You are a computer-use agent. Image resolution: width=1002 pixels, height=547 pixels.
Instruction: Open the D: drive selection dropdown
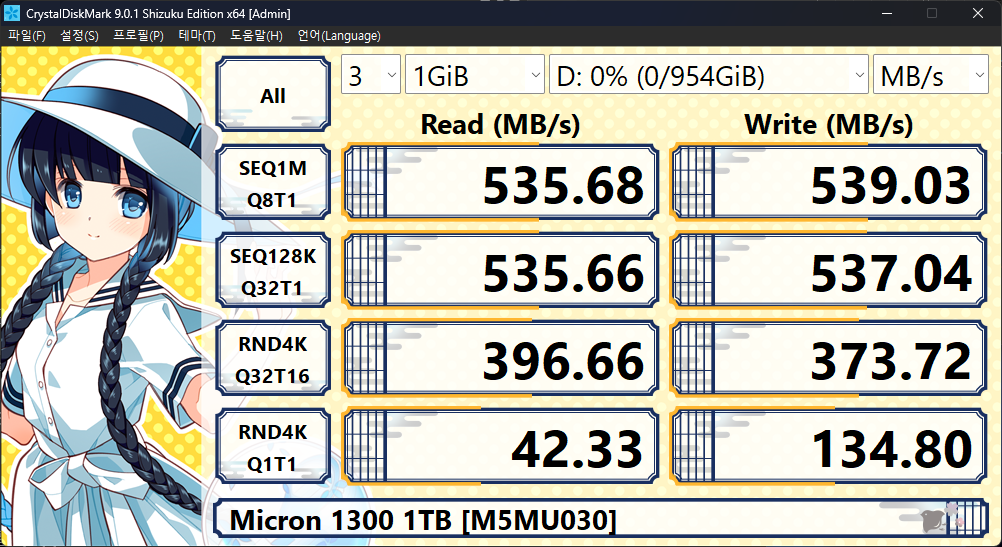[x=708, y=76]
